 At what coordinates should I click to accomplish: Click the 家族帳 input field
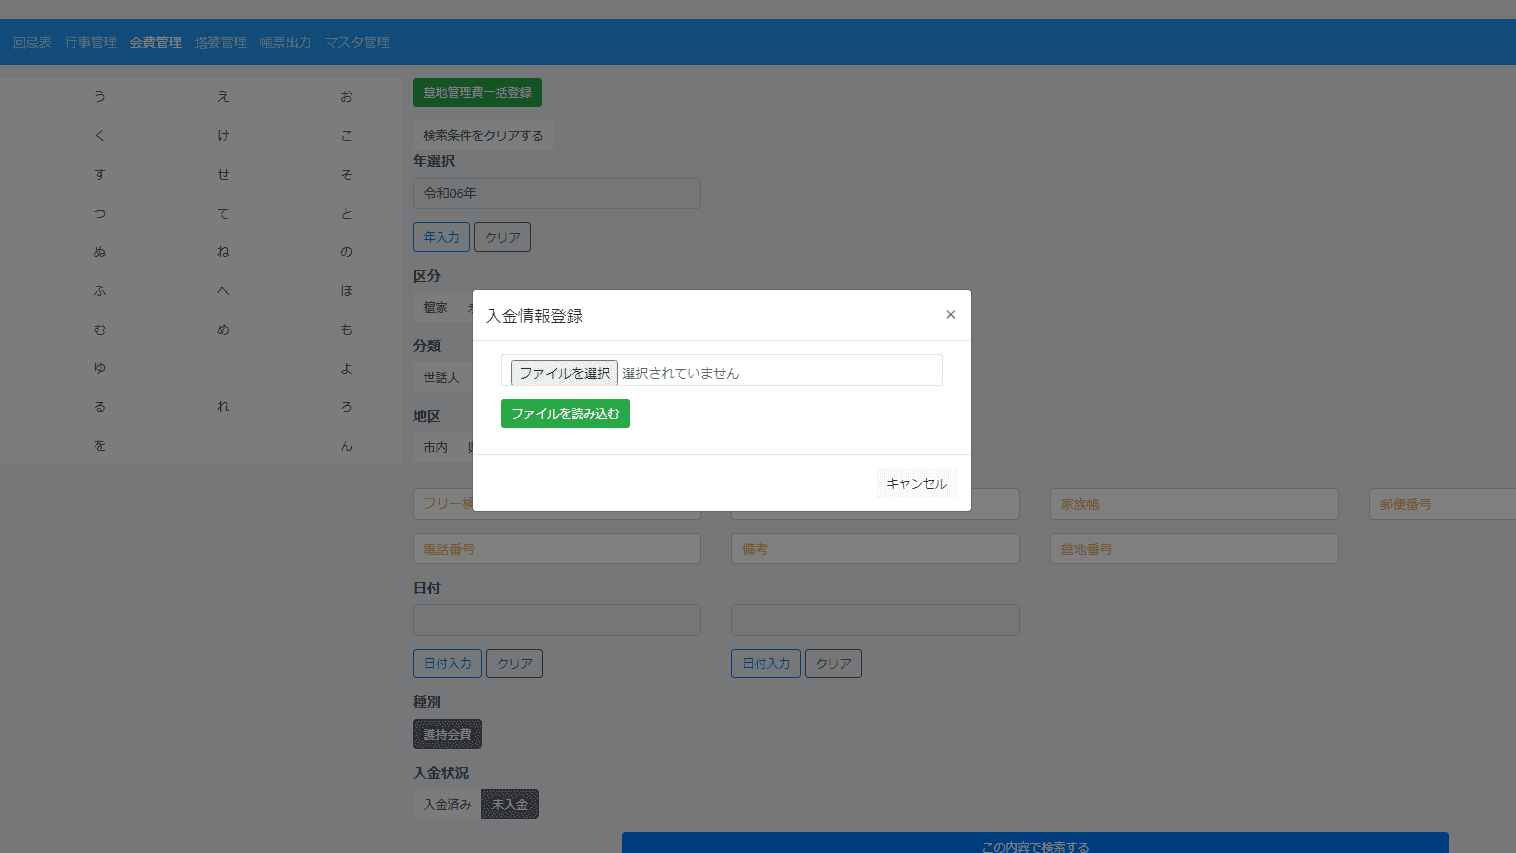(1193, 504)
